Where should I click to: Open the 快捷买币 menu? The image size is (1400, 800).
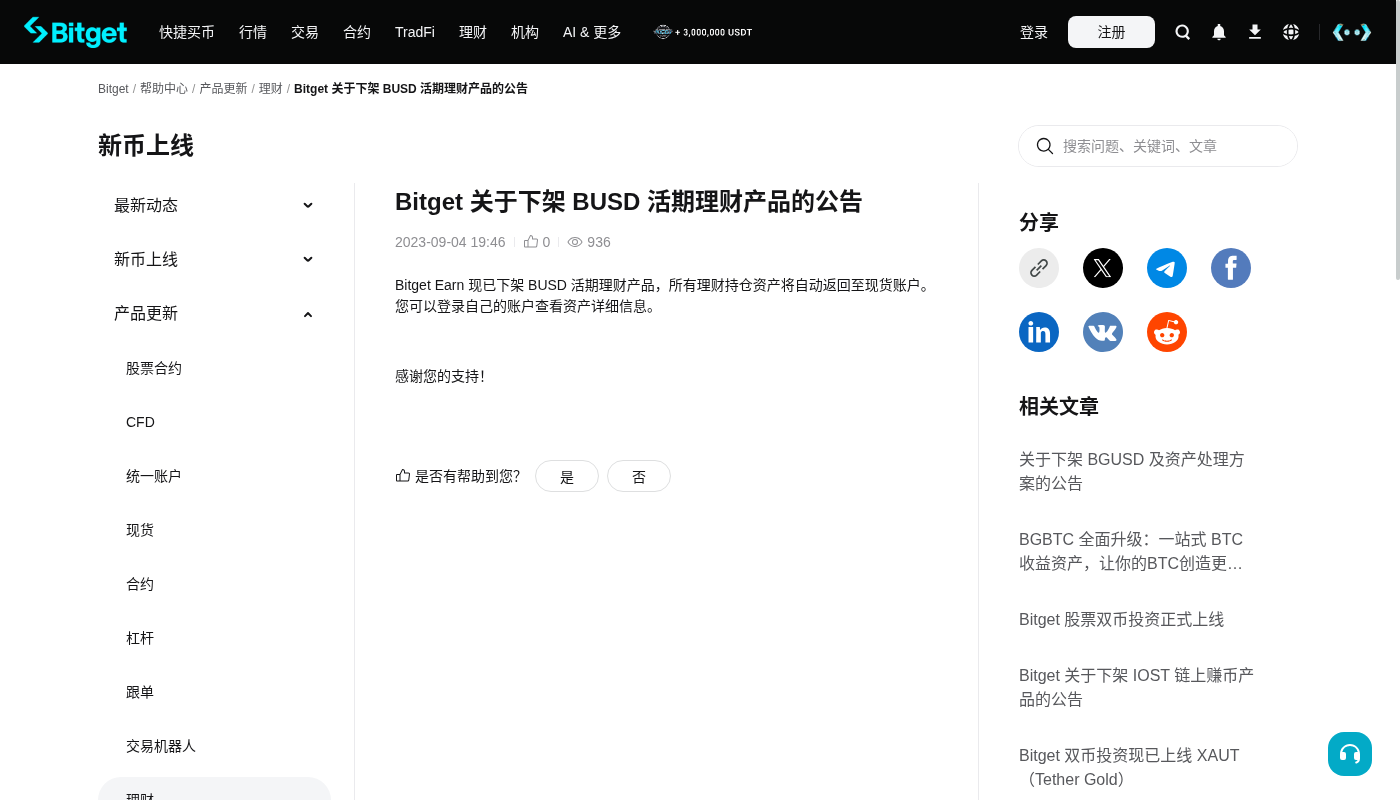coord(187,32)
